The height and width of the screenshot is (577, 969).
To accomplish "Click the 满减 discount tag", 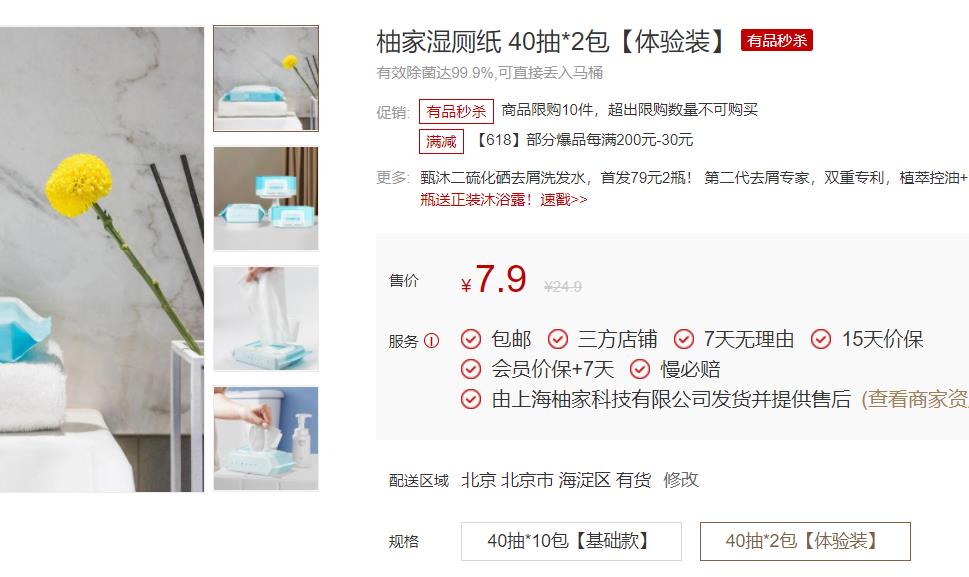I will (x=441, y=141).
